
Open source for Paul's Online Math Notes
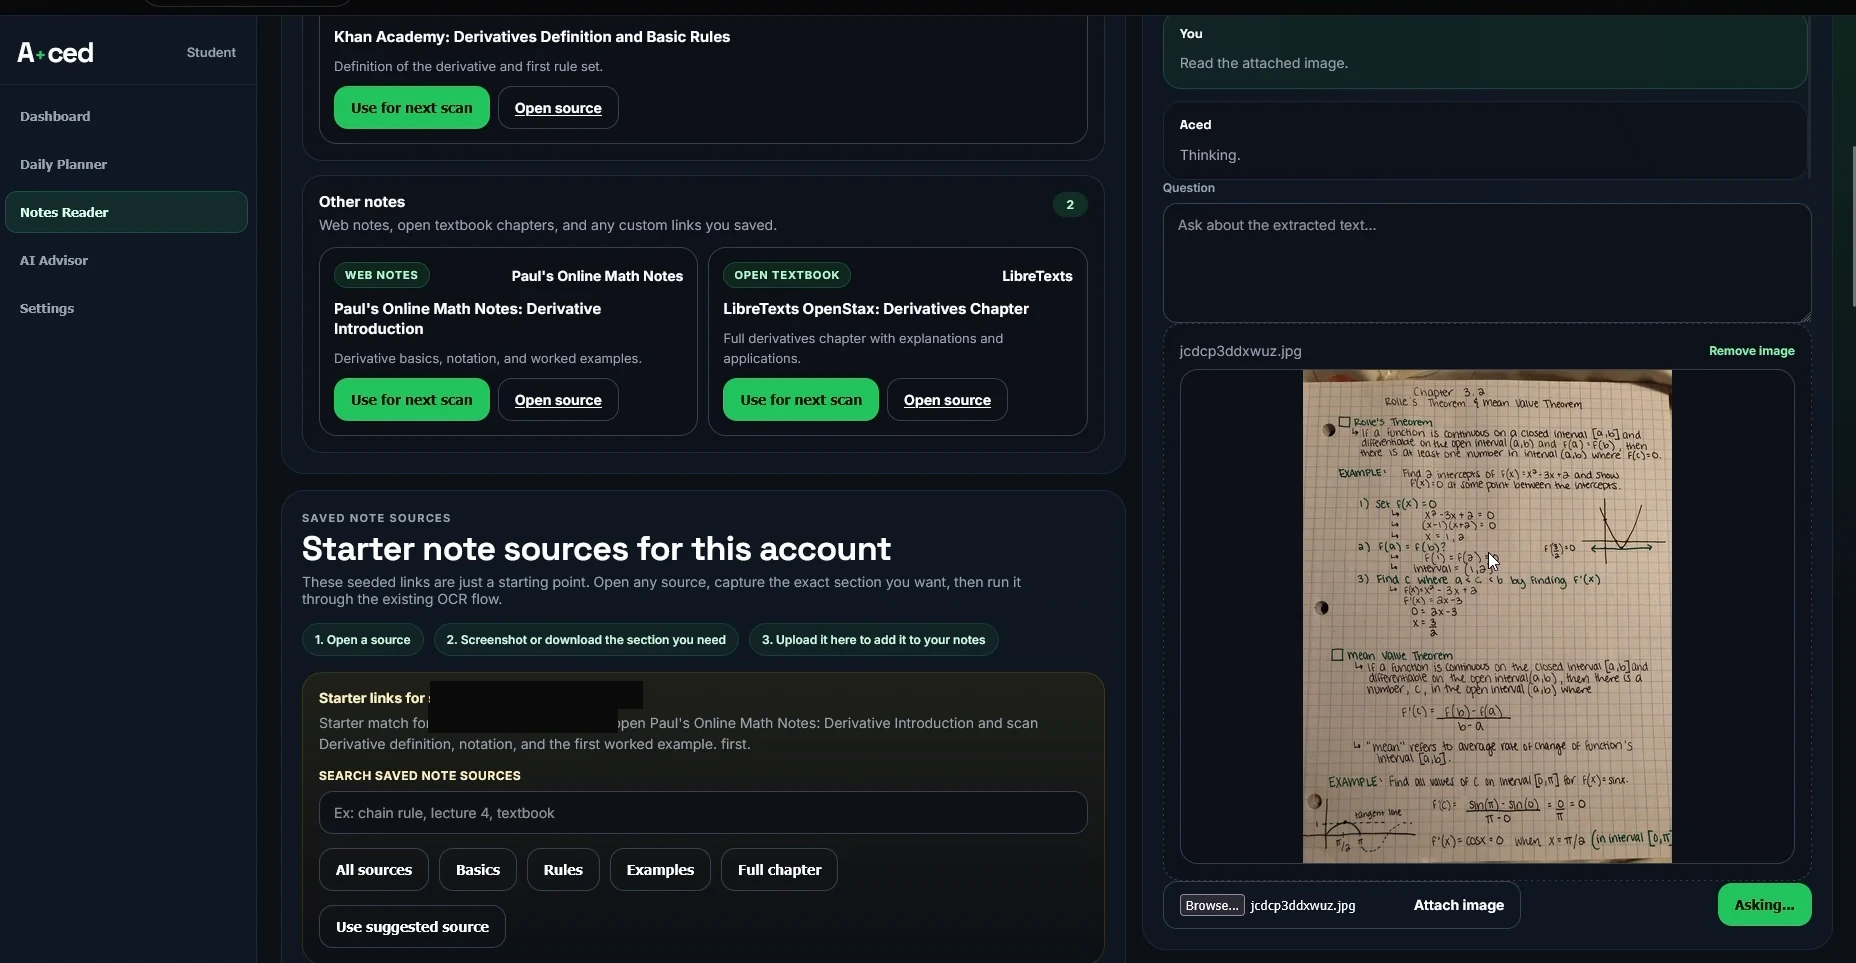tap(558, 400)
